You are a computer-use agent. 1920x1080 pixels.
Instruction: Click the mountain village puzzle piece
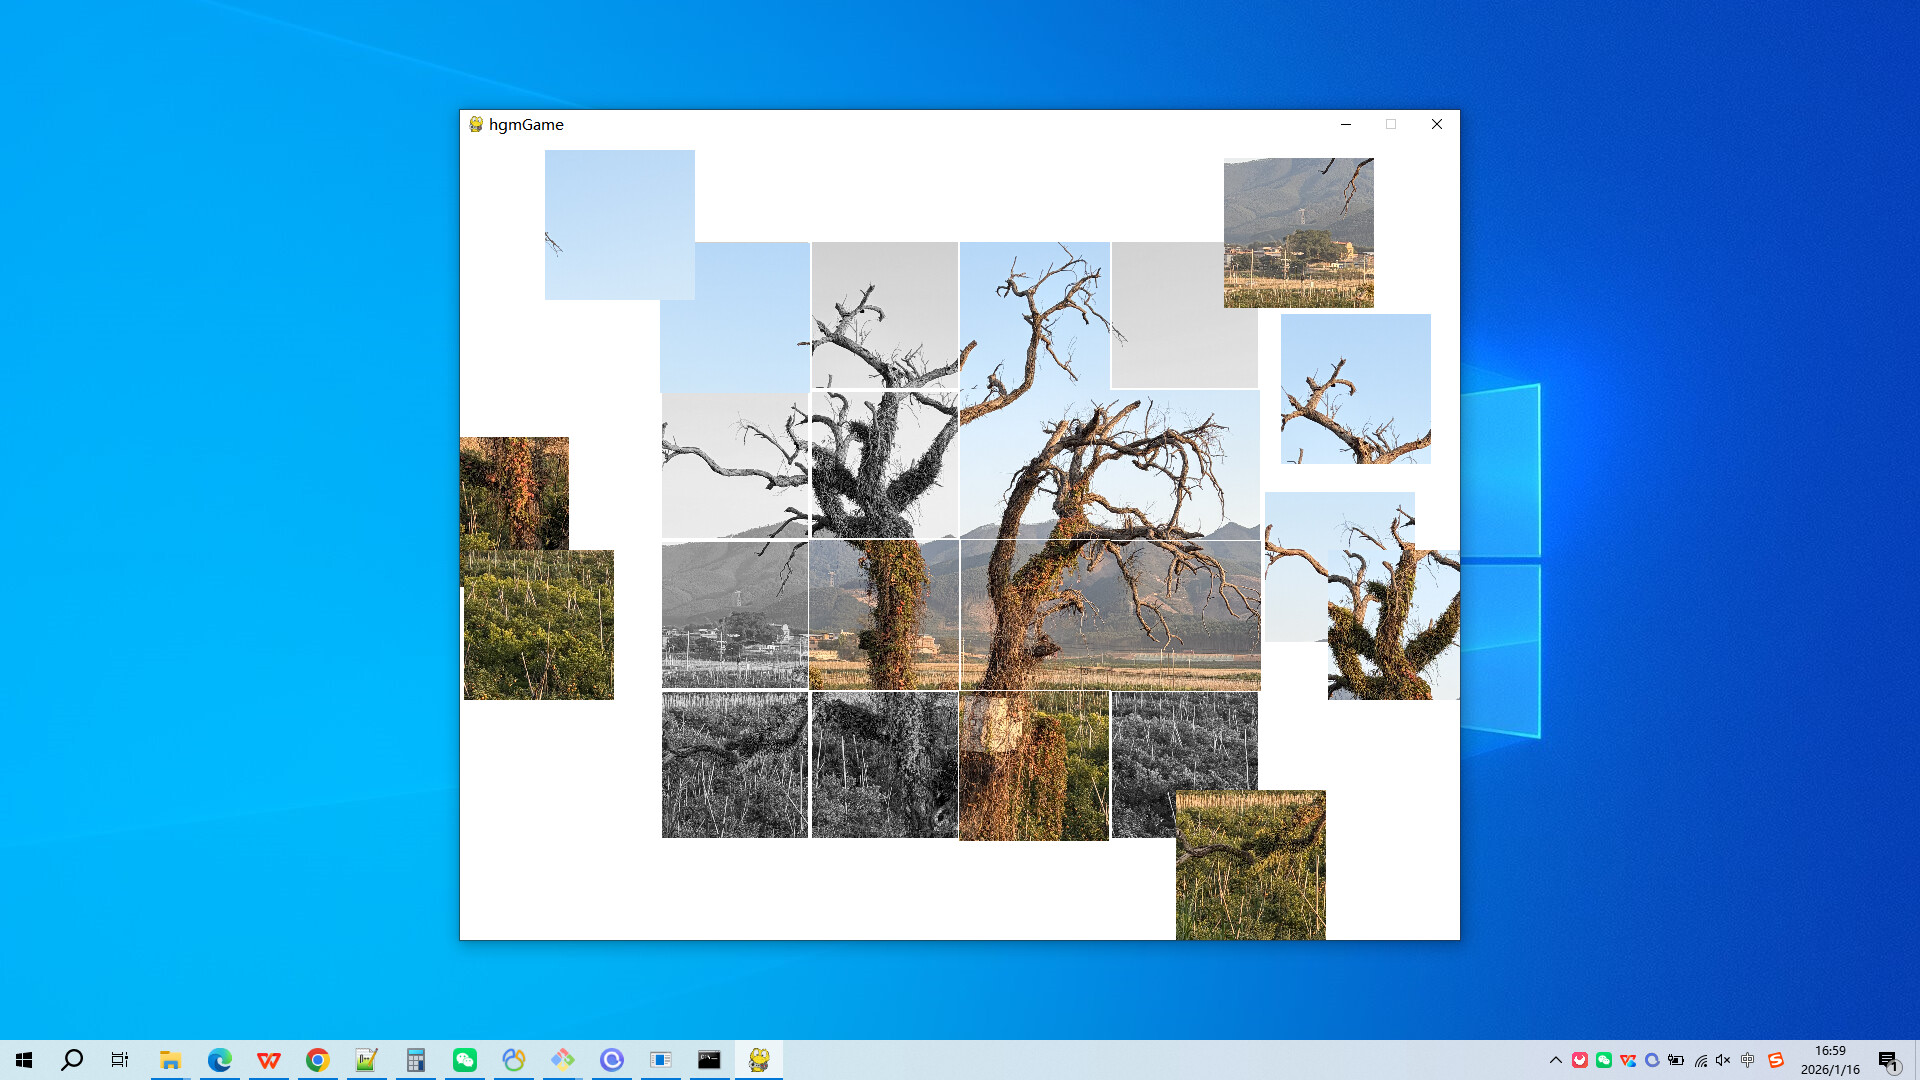[x=1298, y=232]
